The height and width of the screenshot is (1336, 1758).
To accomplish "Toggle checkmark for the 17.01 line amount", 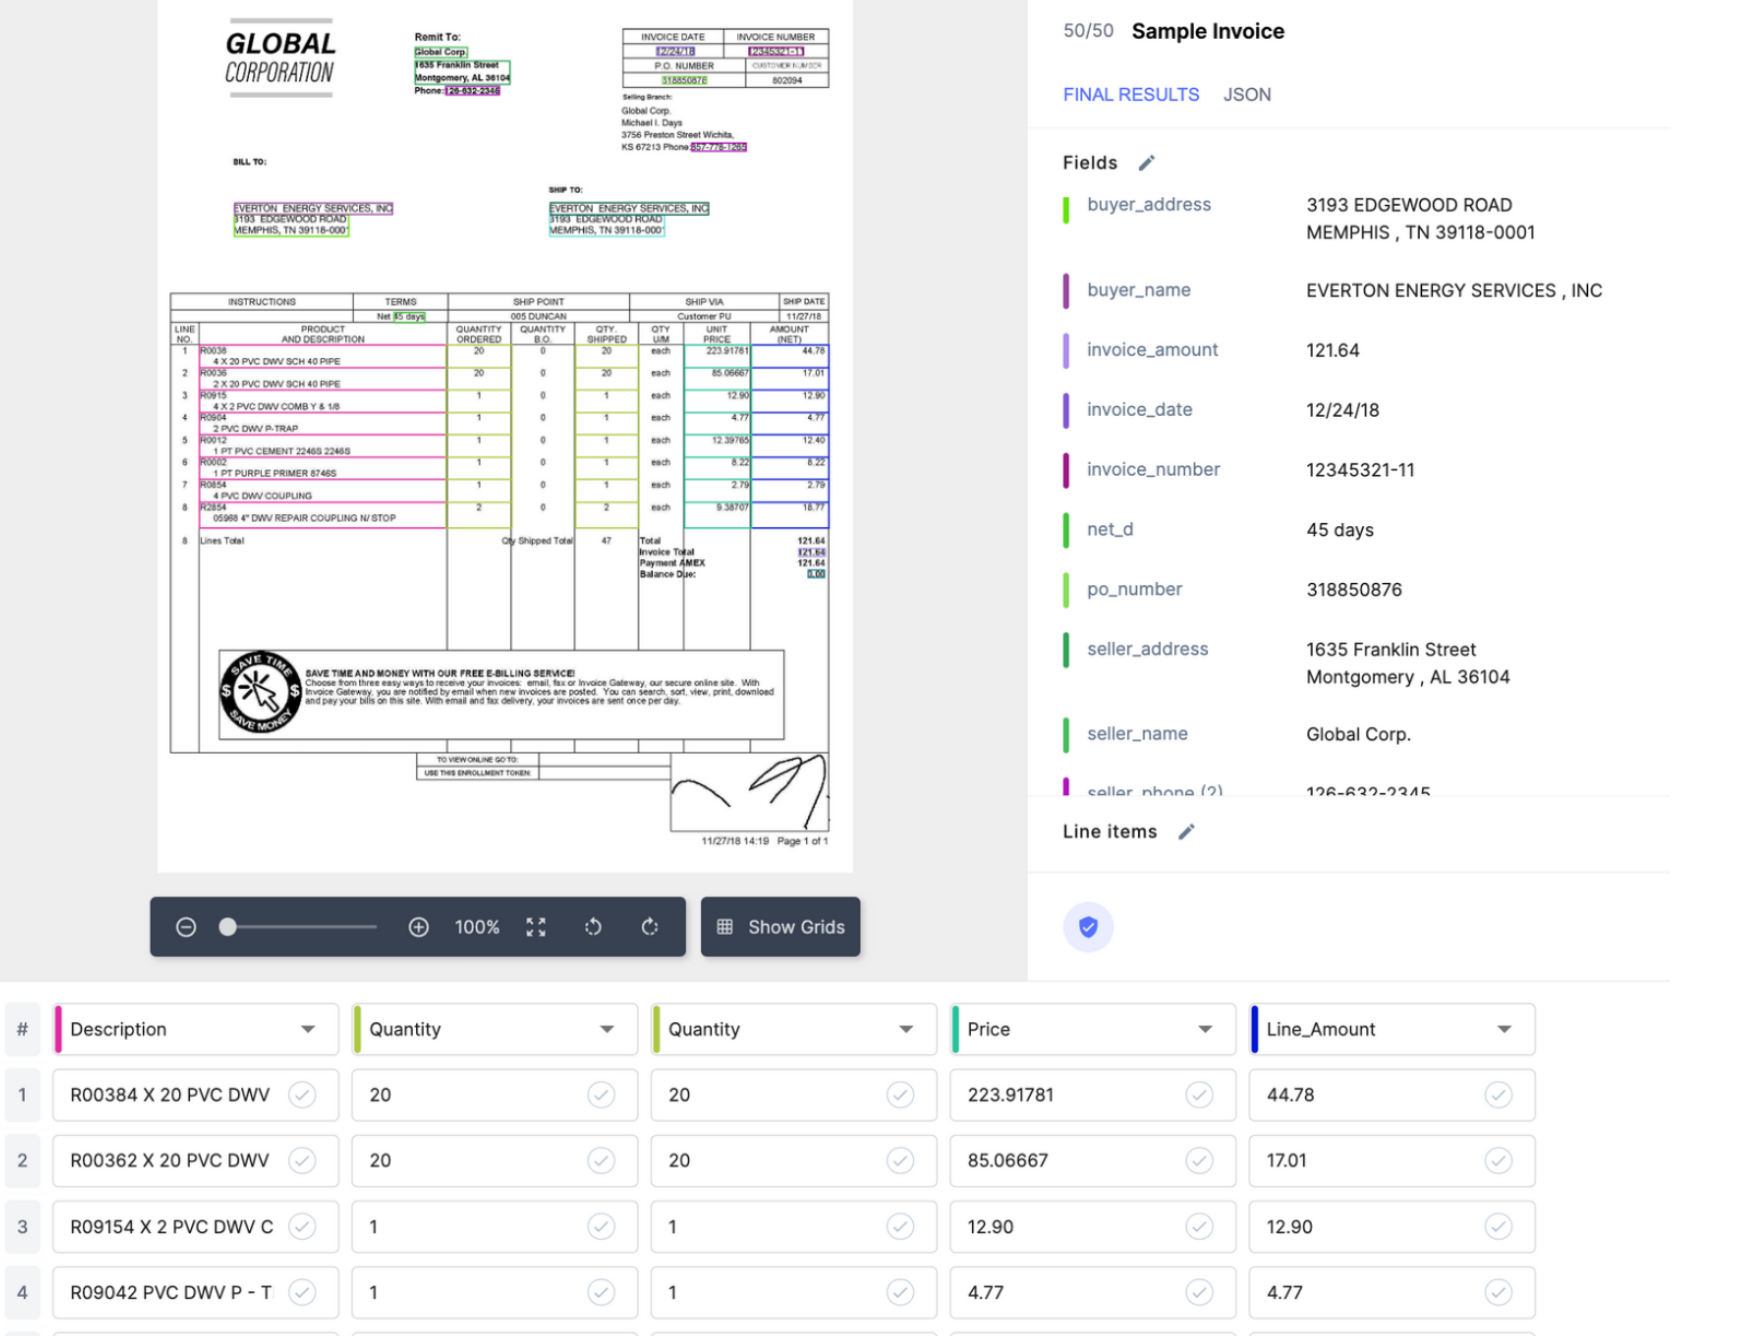I will [x=1498, y=1160].
